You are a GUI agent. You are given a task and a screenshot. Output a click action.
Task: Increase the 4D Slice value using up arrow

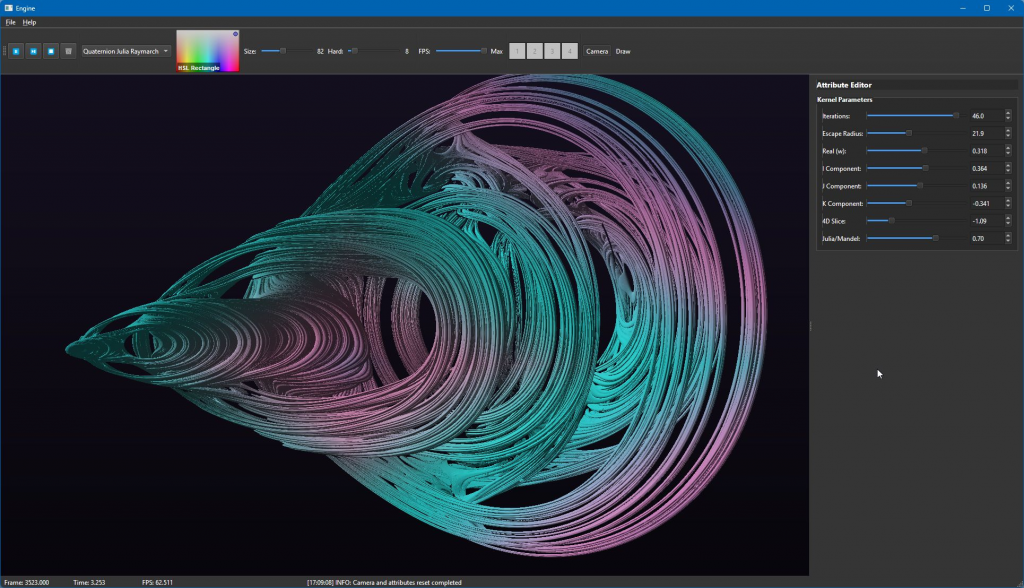point(1008,219)
